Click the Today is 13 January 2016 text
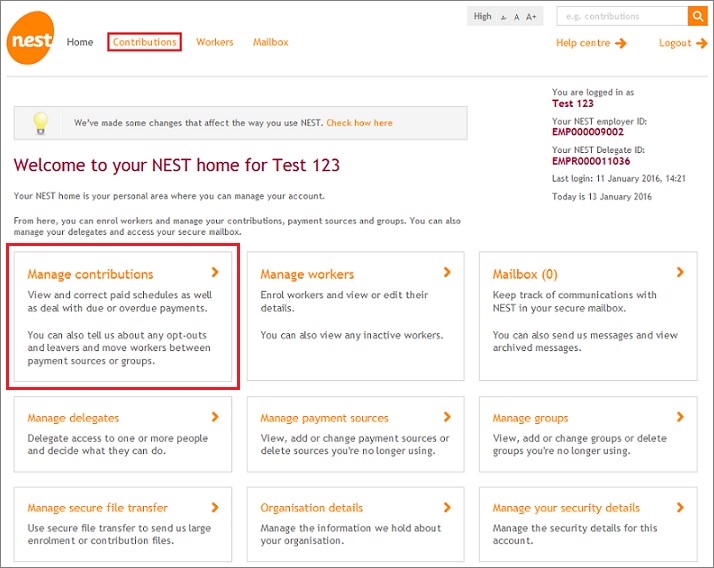 coord(602,197)
